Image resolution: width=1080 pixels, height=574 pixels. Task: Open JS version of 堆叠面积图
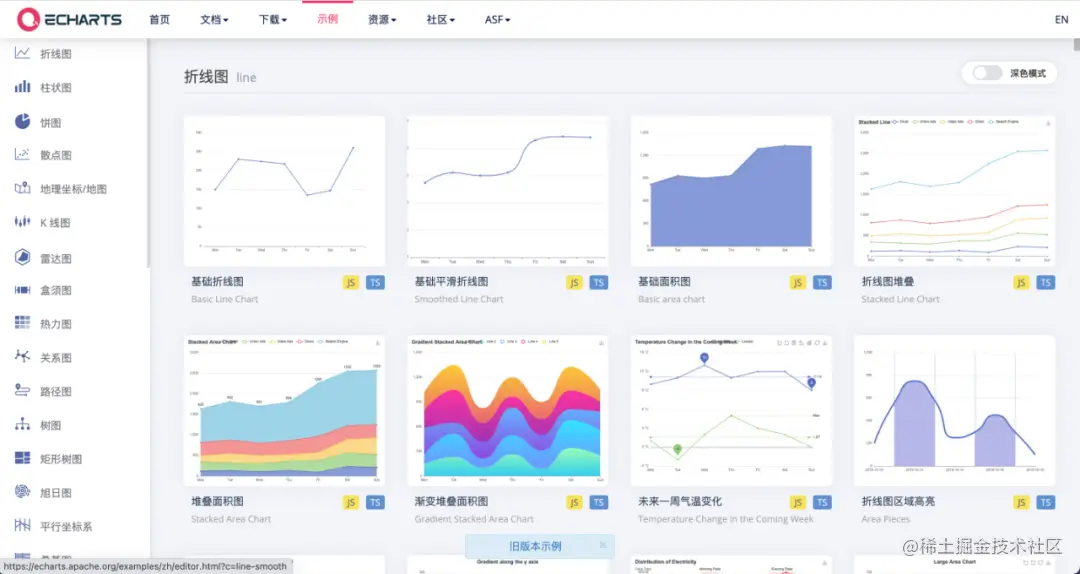(x=351, y=502)
